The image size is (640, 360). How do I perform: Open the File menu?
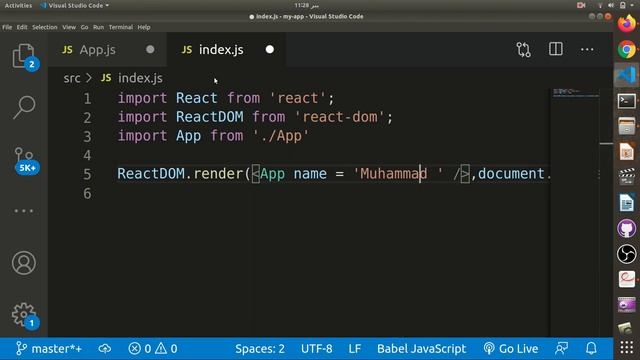click(7, 27)
